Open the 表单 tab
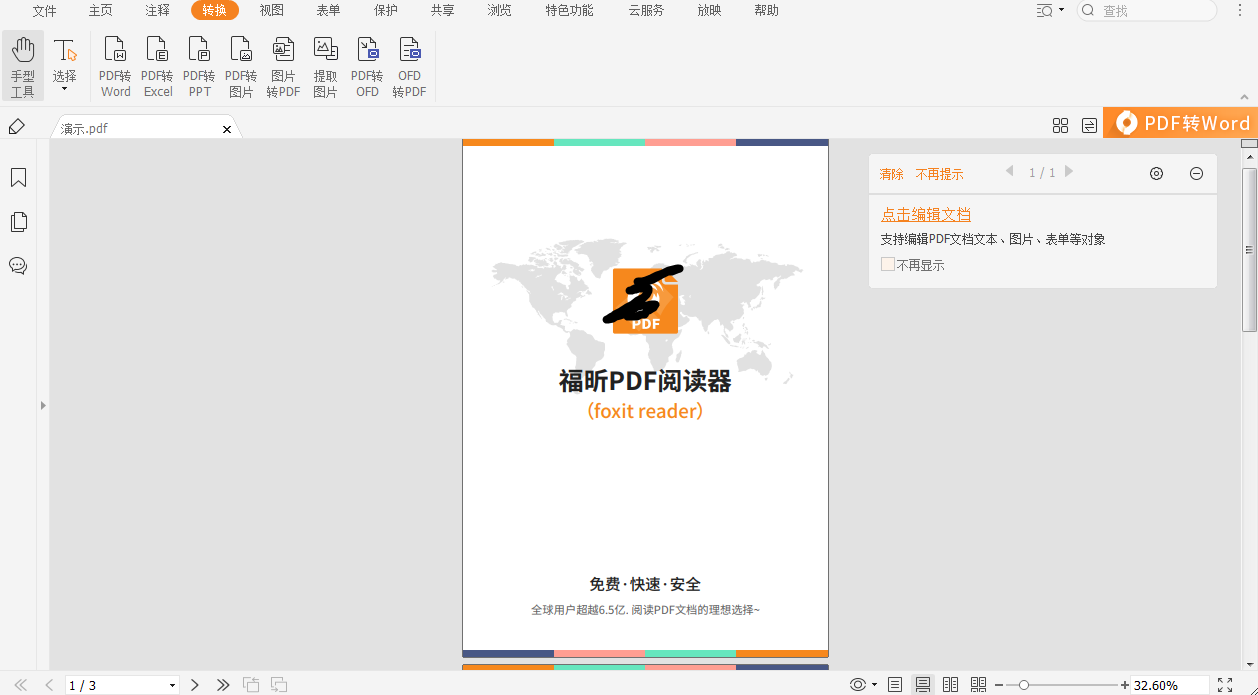The width and height of the screenshot is (1258, 695). [328, 11]
